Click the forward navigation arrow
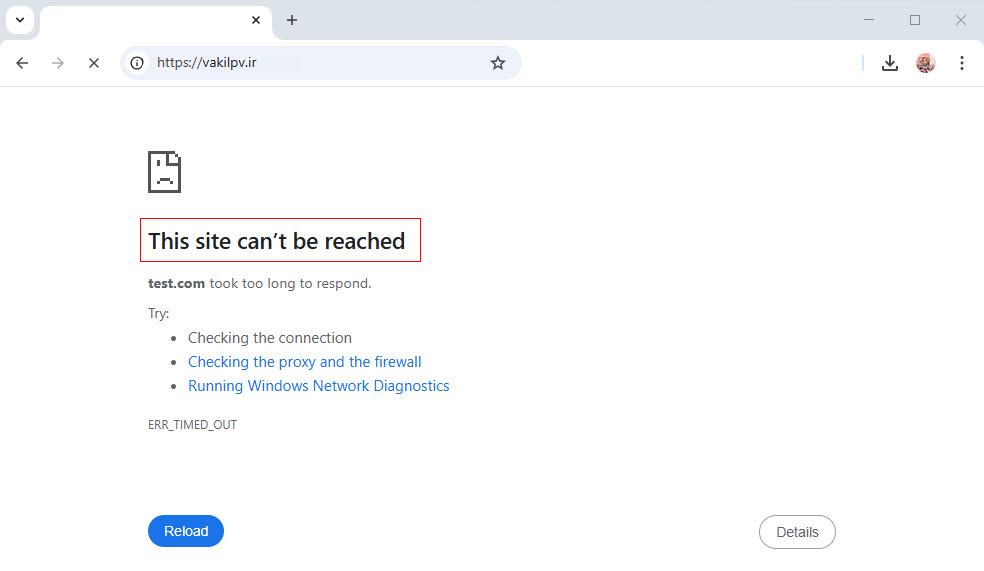The width and height of the screenshot is (984, 571). pos(58,63)
